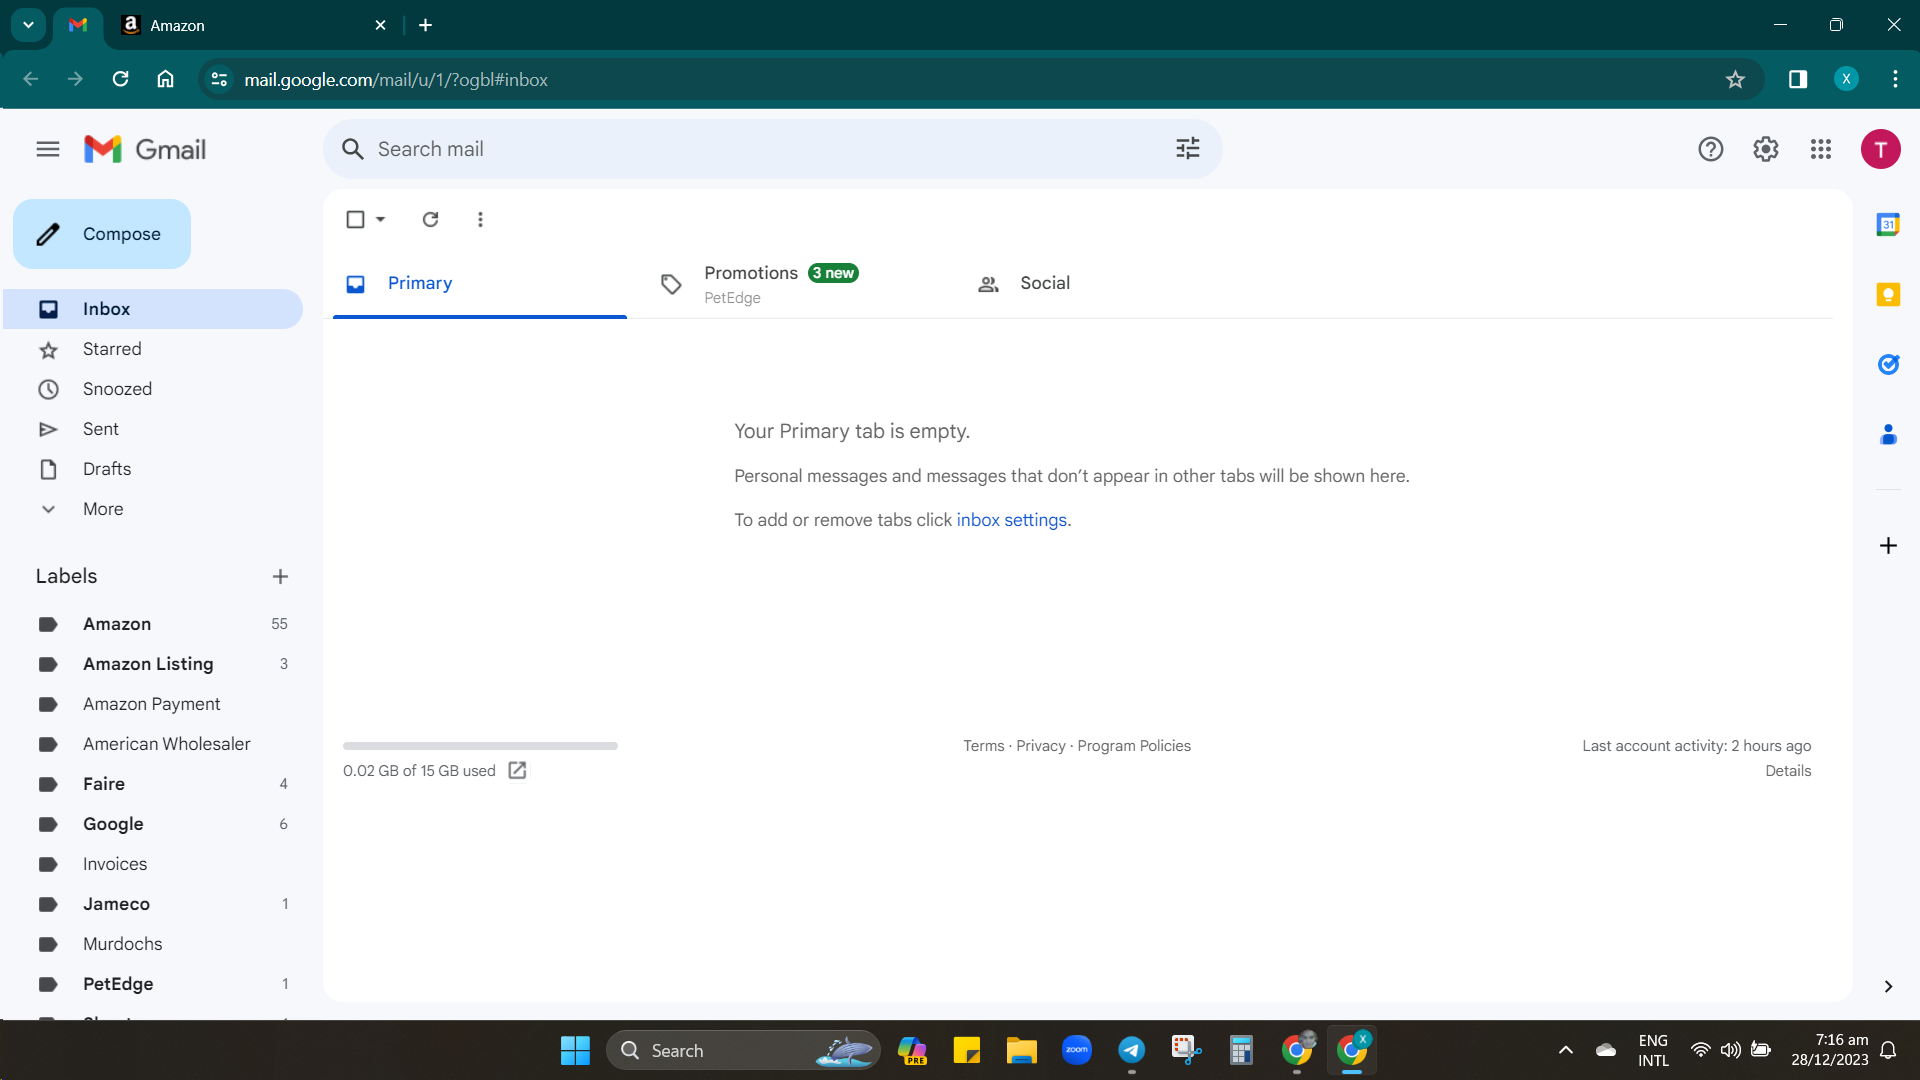
Task: Follow the inbox settings link
Action: point(1011,520)
